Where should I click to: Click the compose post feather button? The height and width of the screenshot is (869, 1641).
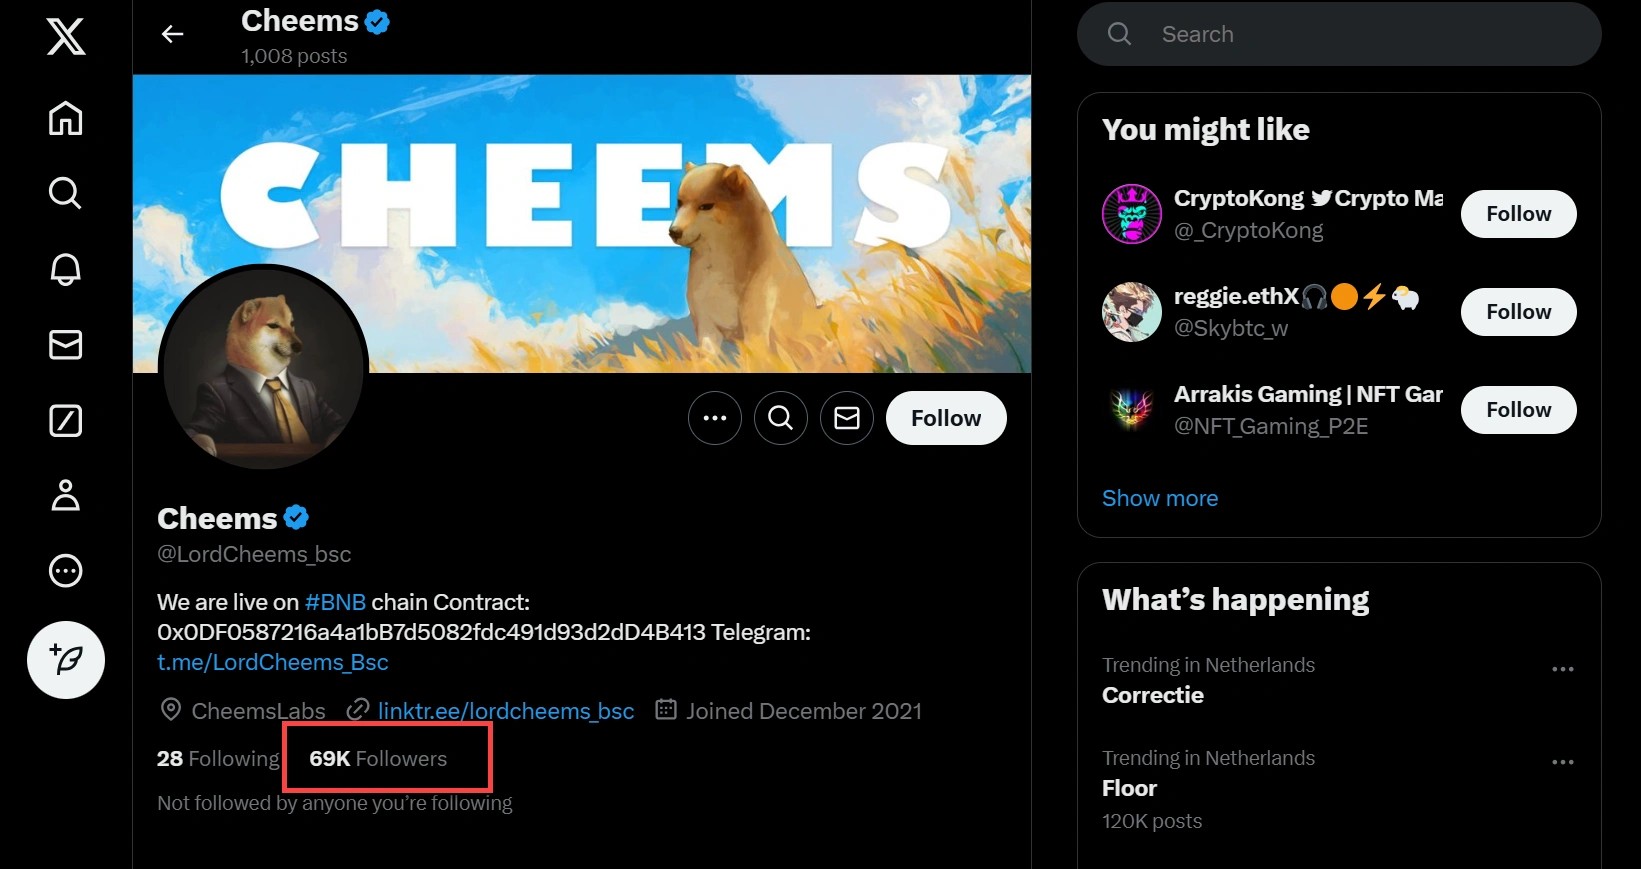click(66, 660)
